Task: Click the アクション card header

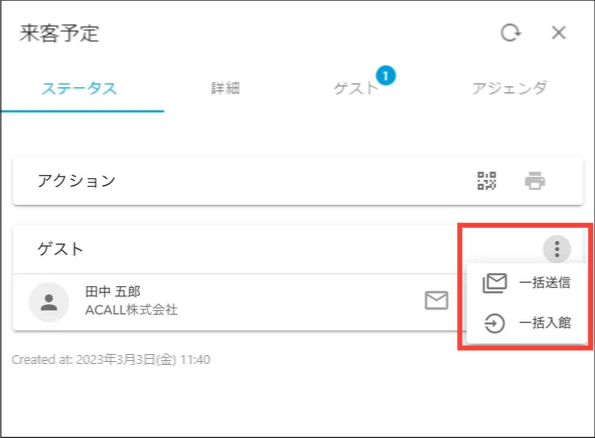Action: tap(76, 181)
